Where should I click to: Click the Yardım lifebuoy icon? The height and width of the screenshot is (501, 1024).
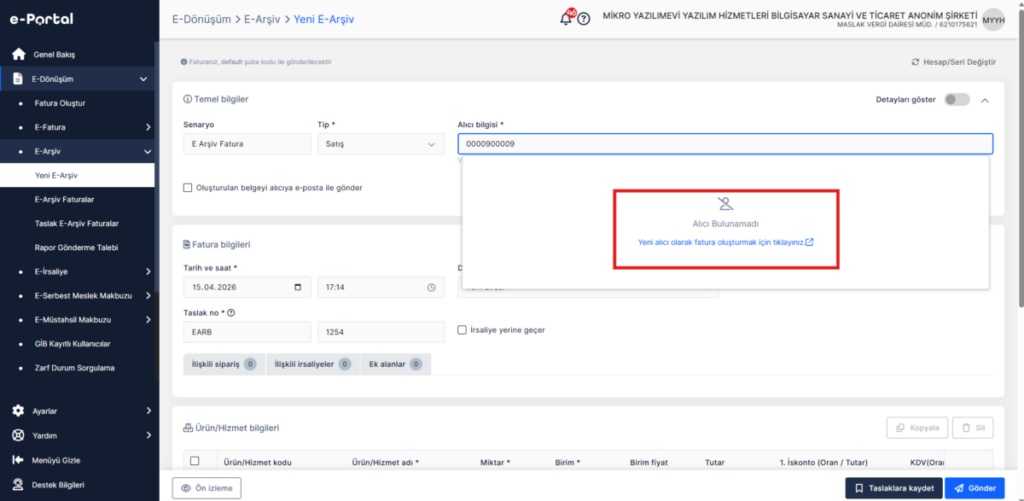pyautogui.click(x=19, y=435)
